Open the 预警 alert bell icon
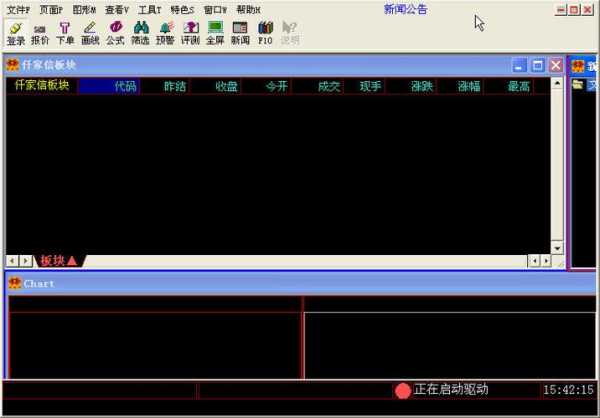600x418 pixels. pyautogui.click(x=165, y=33)
